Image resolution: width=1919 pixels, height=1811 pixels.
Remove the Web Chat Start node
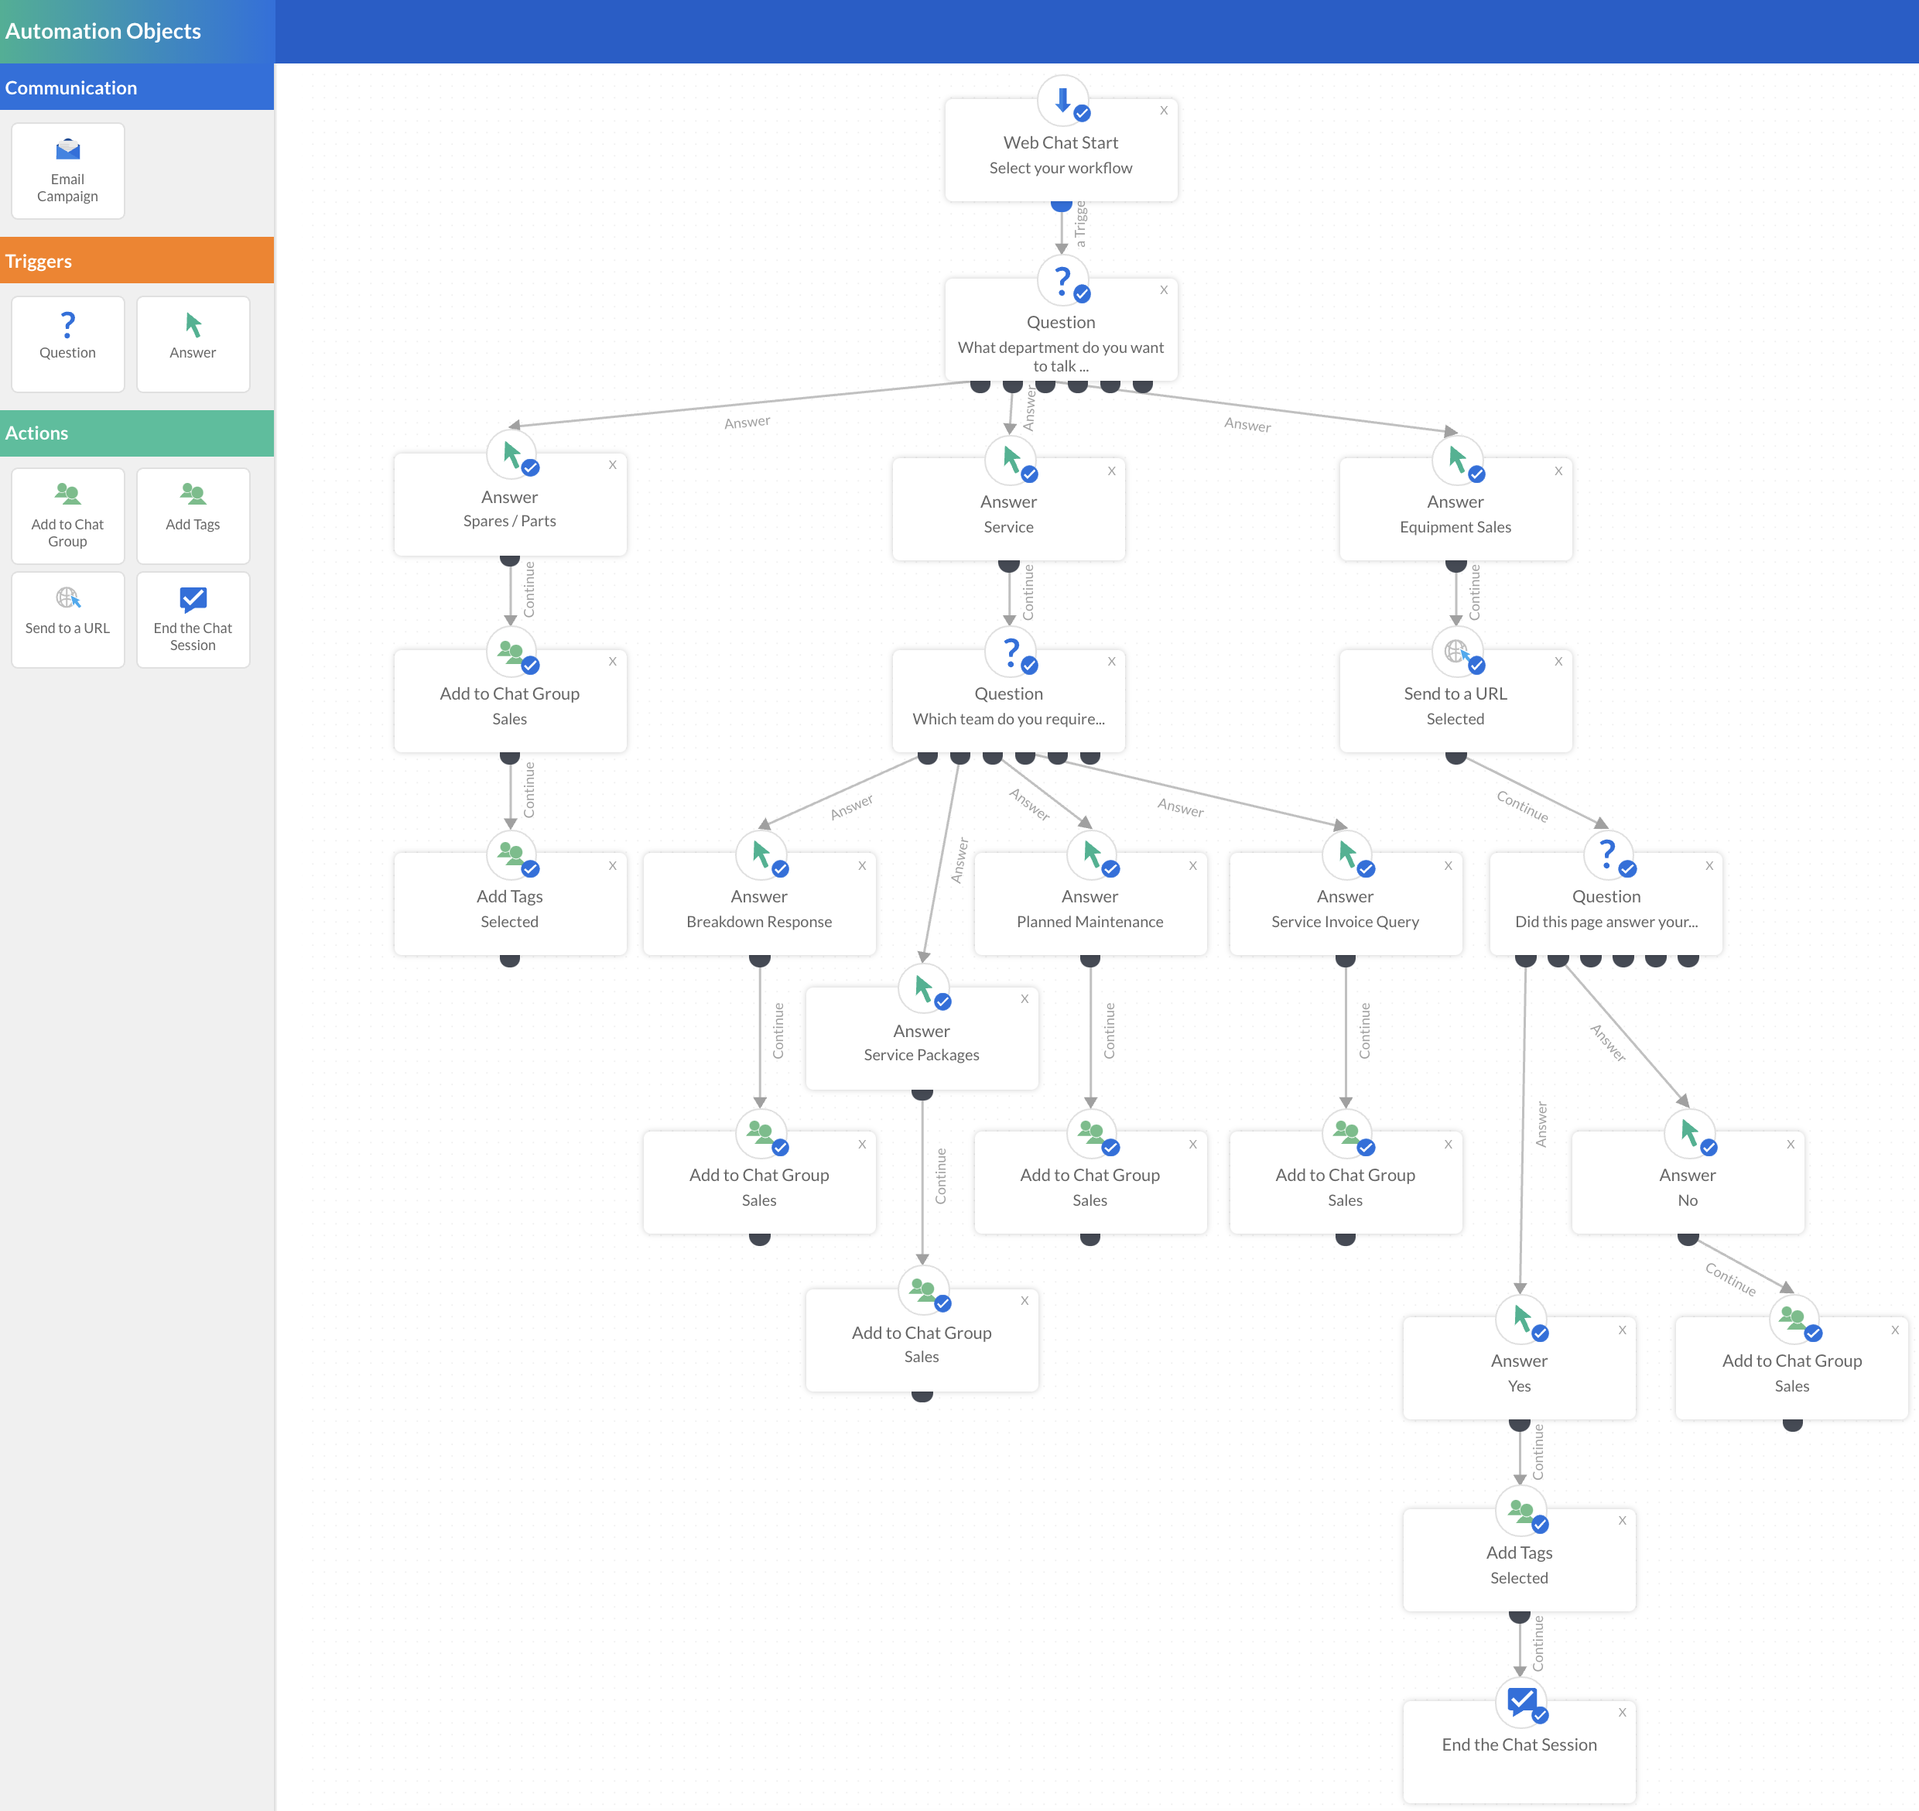point(1164,111)
